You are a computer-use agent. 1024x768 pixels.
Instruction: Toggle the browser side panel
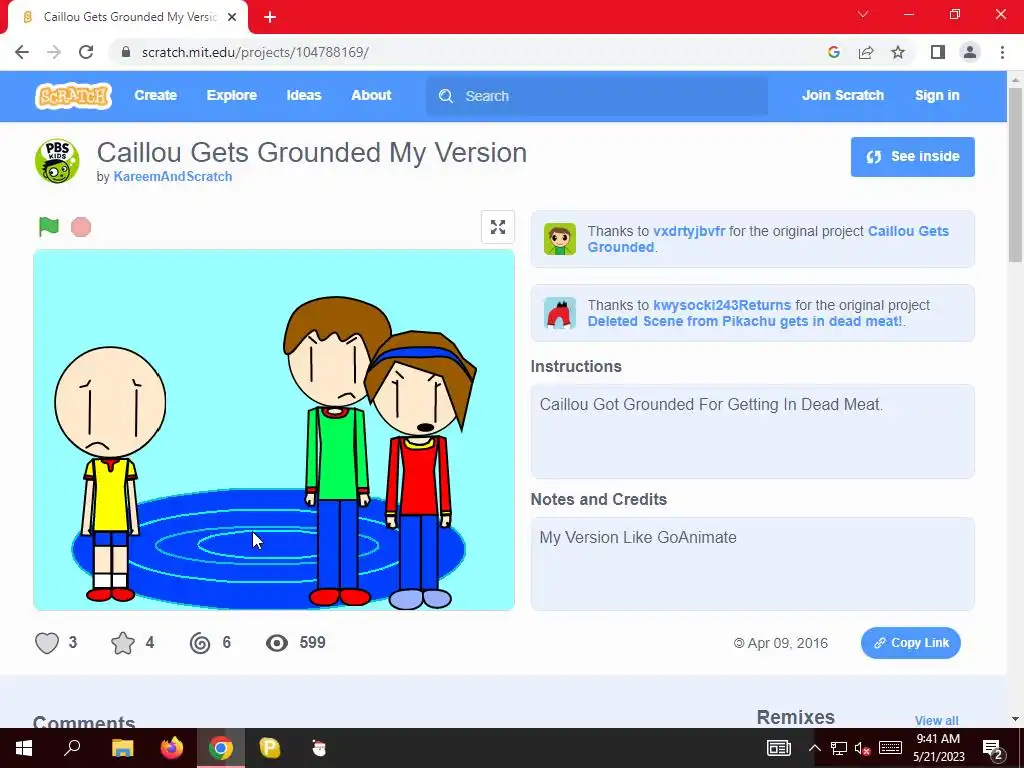coord(938,52)
